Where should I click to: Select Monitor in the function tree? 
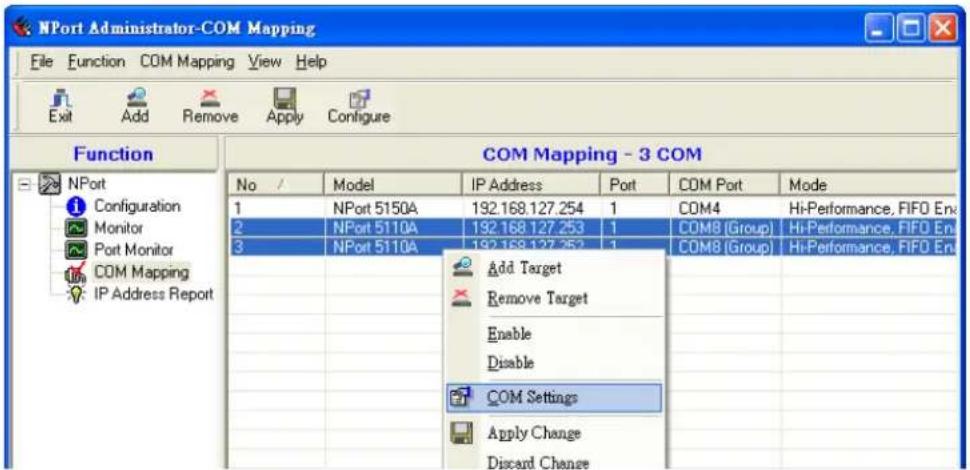point(118,229)
